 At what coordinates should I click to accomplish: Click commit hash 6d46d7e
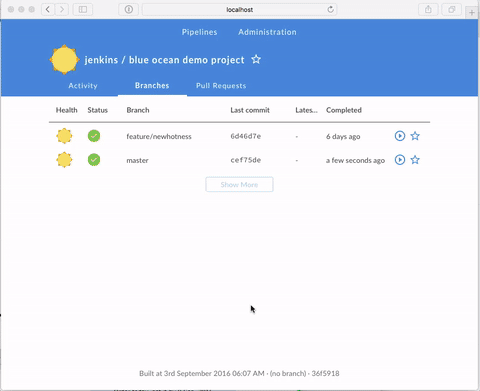pyautogui.click(x=246, y=136)
